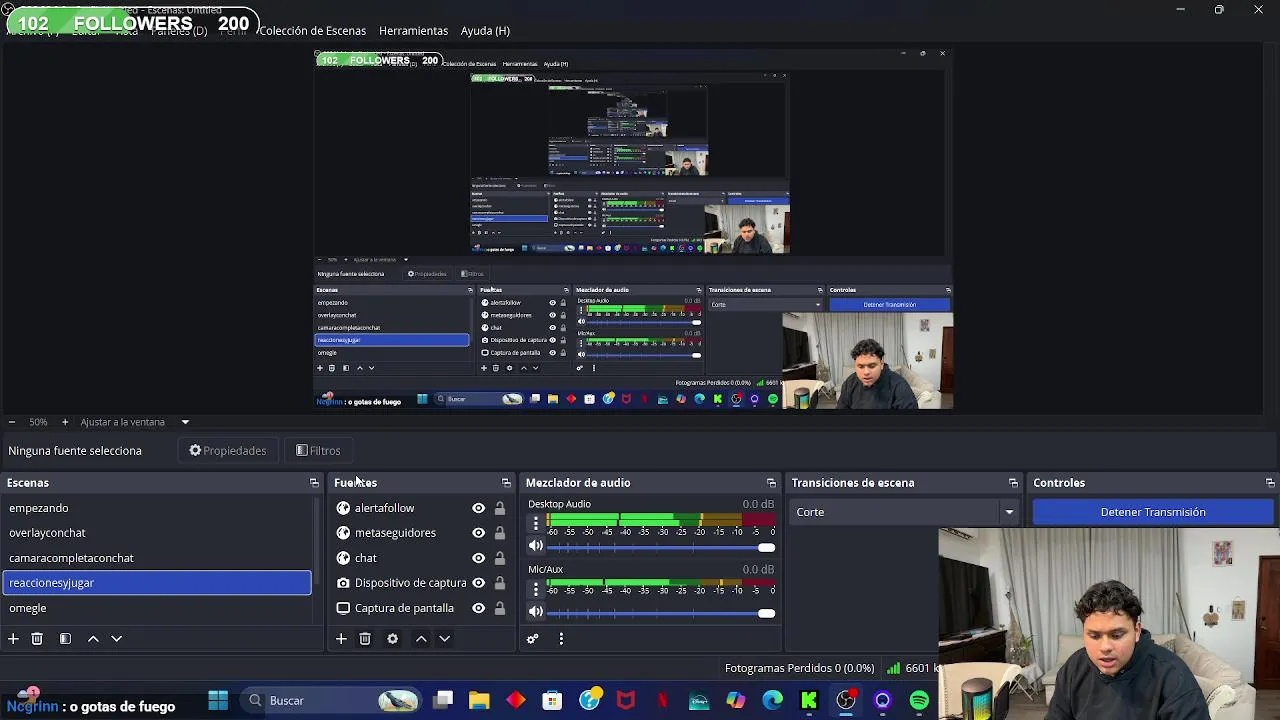Open the Ayuda (H) menu
This screenshot has width=1280, height=720.
[x=485, y=31]
